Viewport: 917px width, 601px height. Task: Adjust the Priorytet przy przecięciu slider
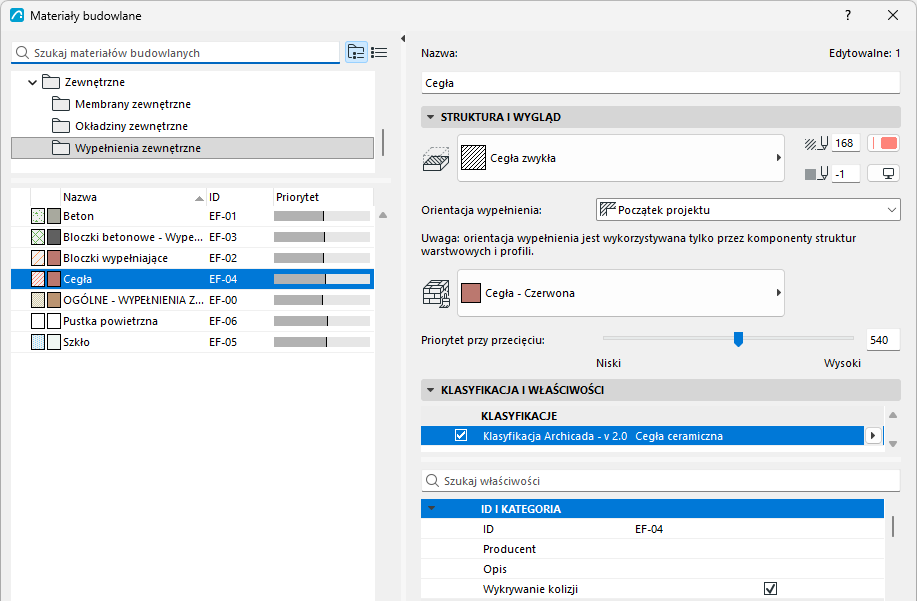738,339
